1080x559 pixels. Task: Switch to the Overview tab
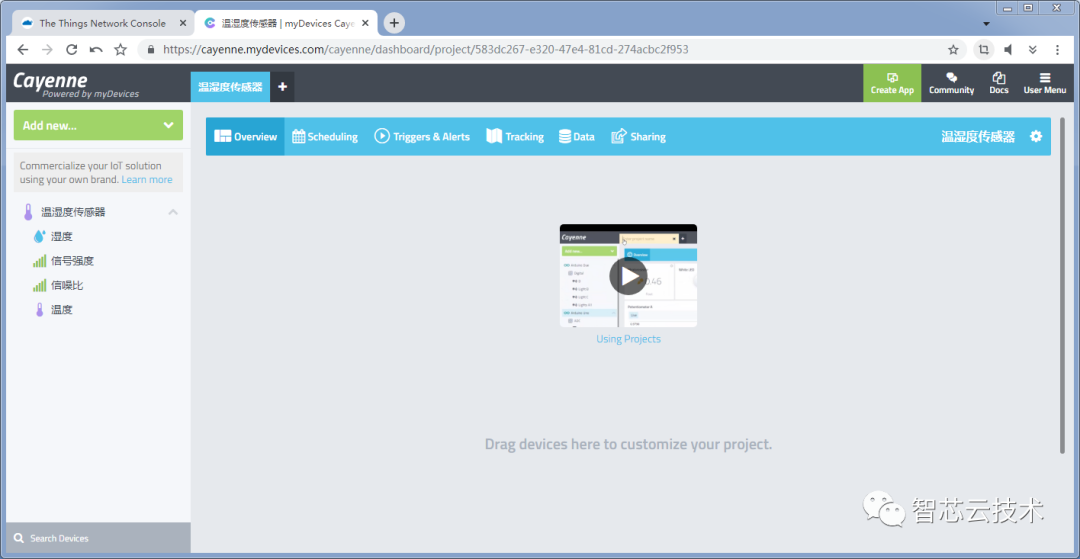coord(245,136)
